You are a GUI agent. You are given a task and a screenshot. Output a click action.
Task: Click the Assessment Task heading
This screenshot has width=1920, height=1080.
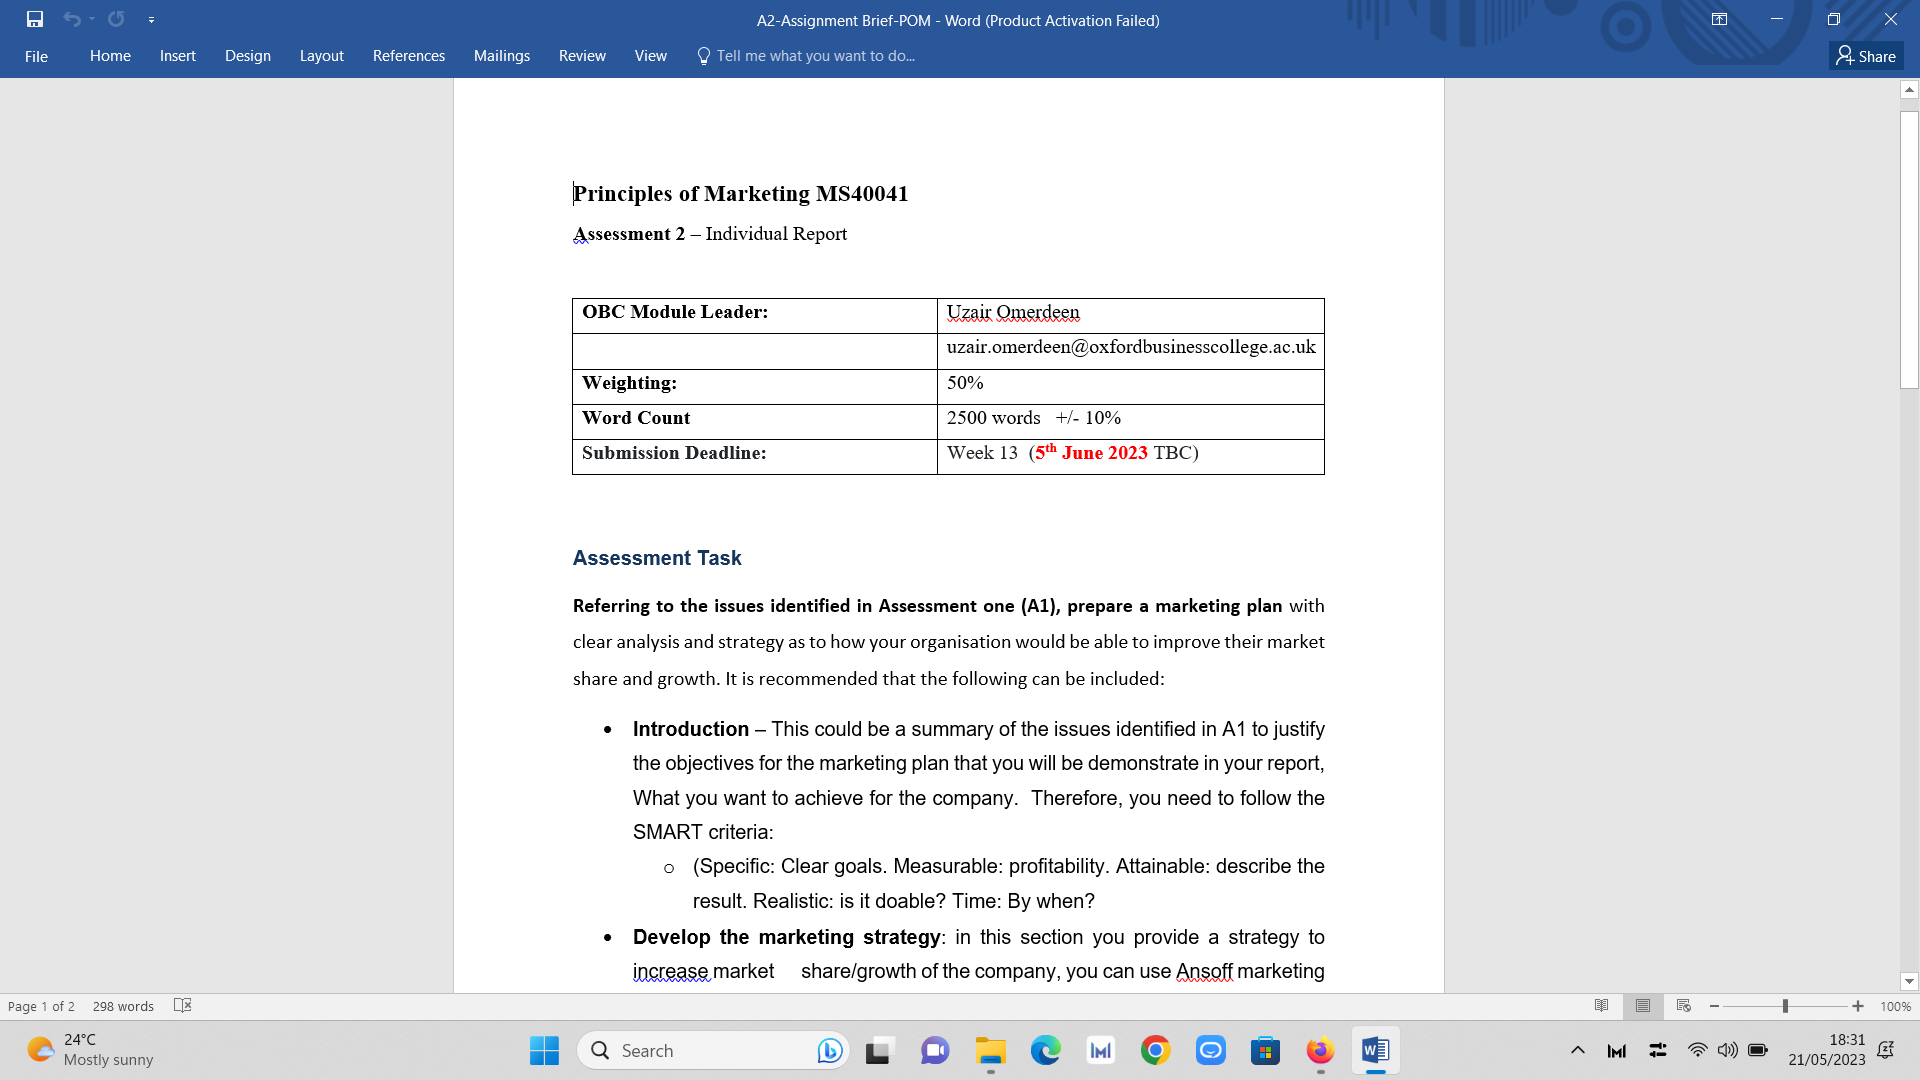pos(657,558)
